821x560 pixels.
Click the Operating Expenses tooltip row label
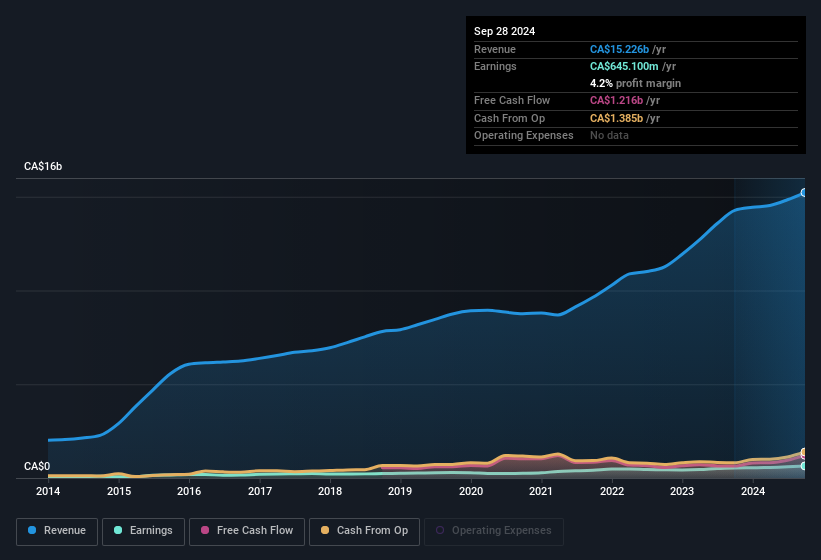pyautogui.click(x=524, y=136)
